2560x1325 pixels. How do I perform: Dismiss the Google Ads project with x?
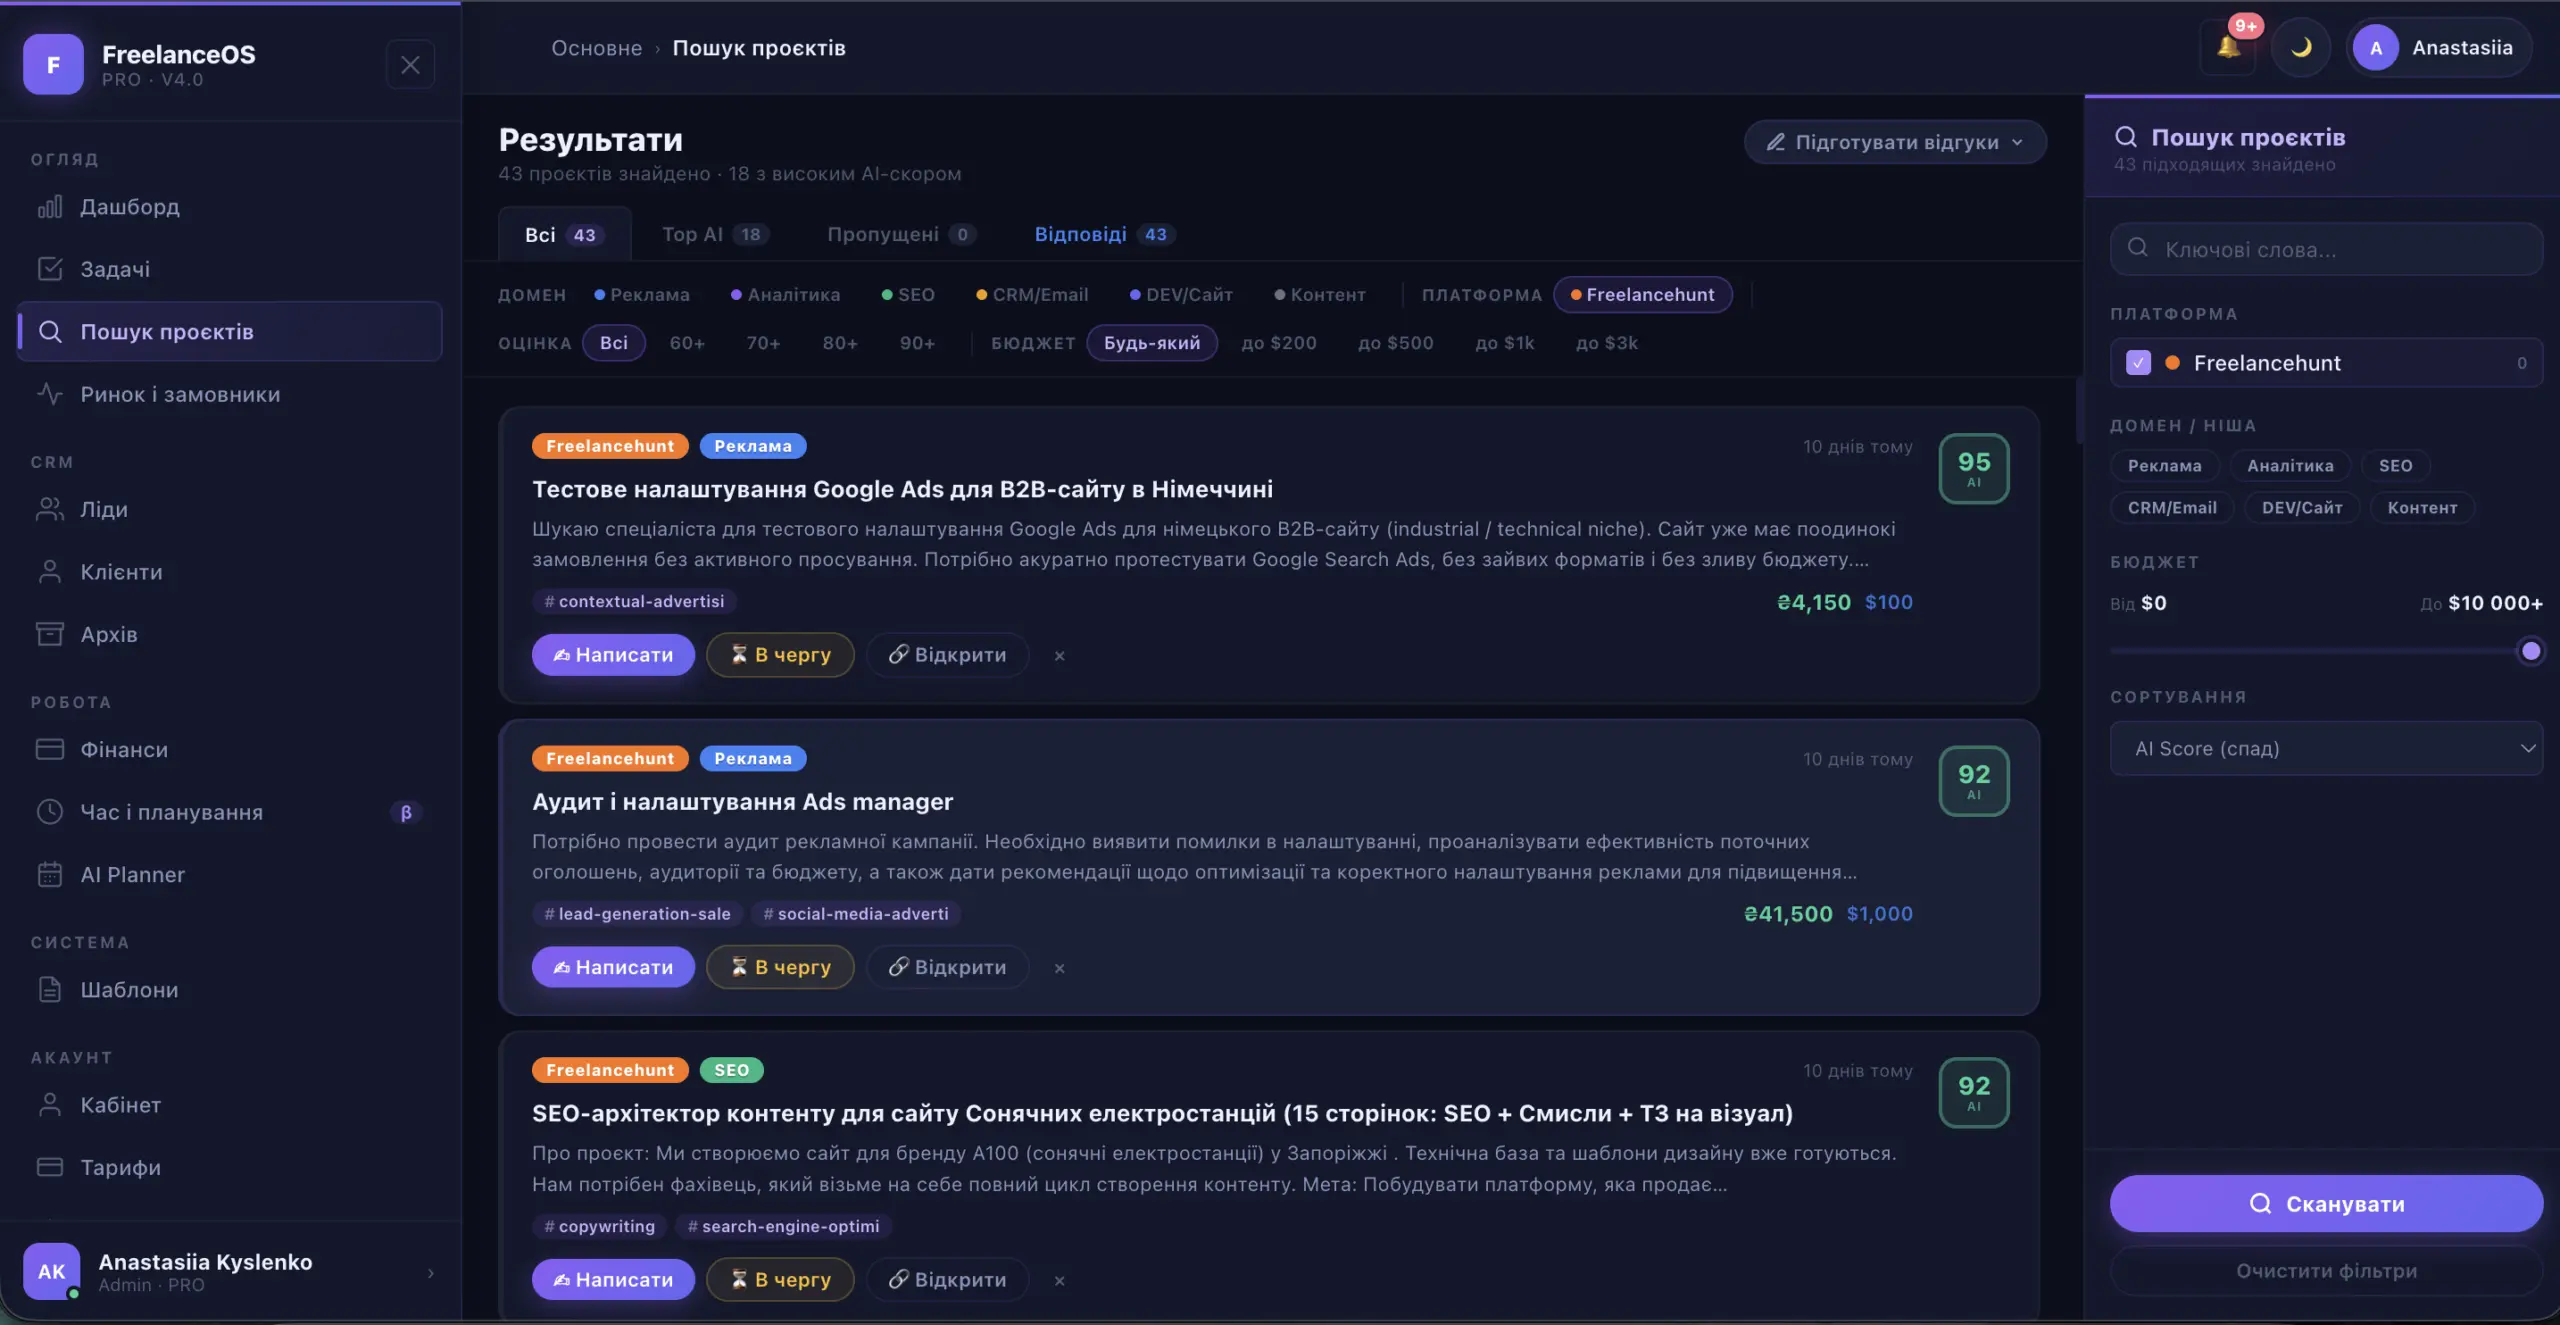[1060, 656]
